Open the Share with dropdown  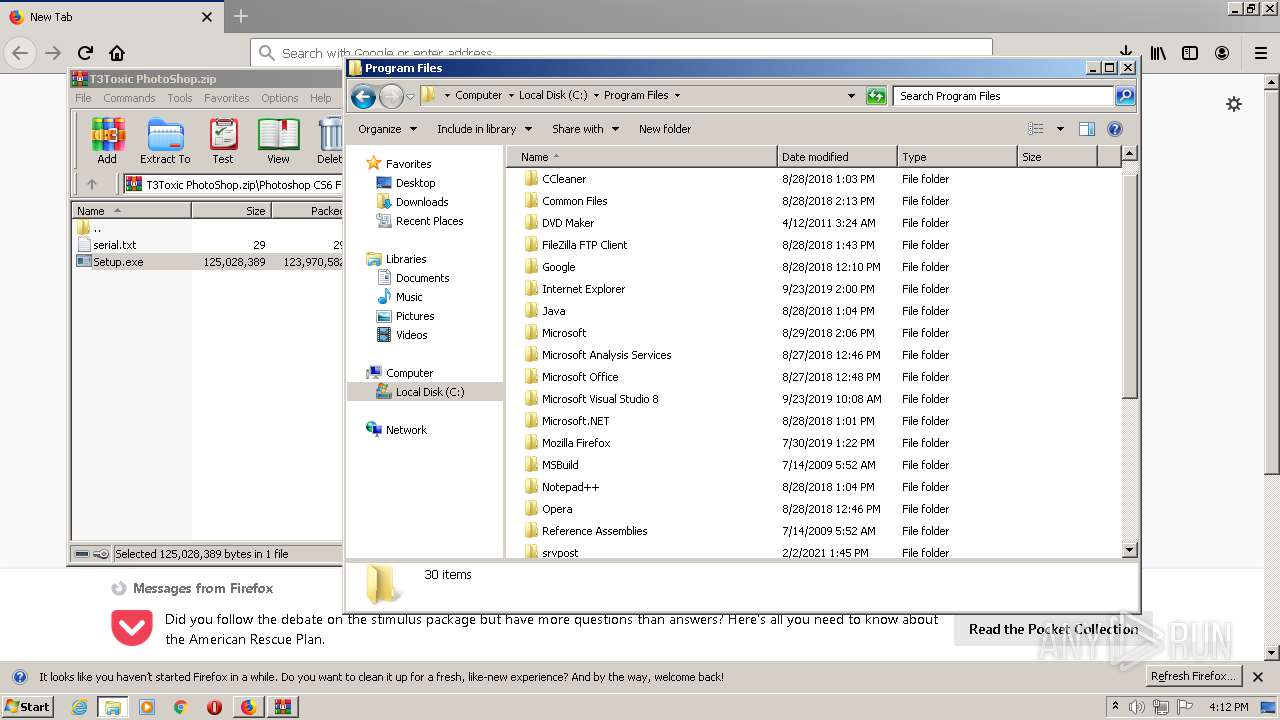click(585, 129)
